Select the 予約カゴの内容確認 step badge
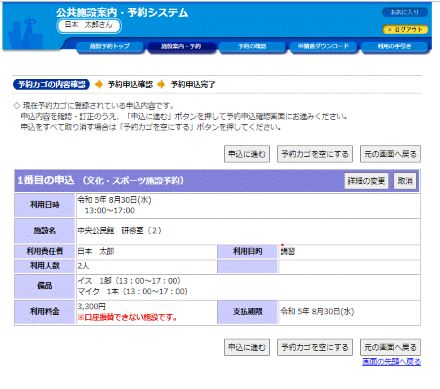 tap(51, 84)
